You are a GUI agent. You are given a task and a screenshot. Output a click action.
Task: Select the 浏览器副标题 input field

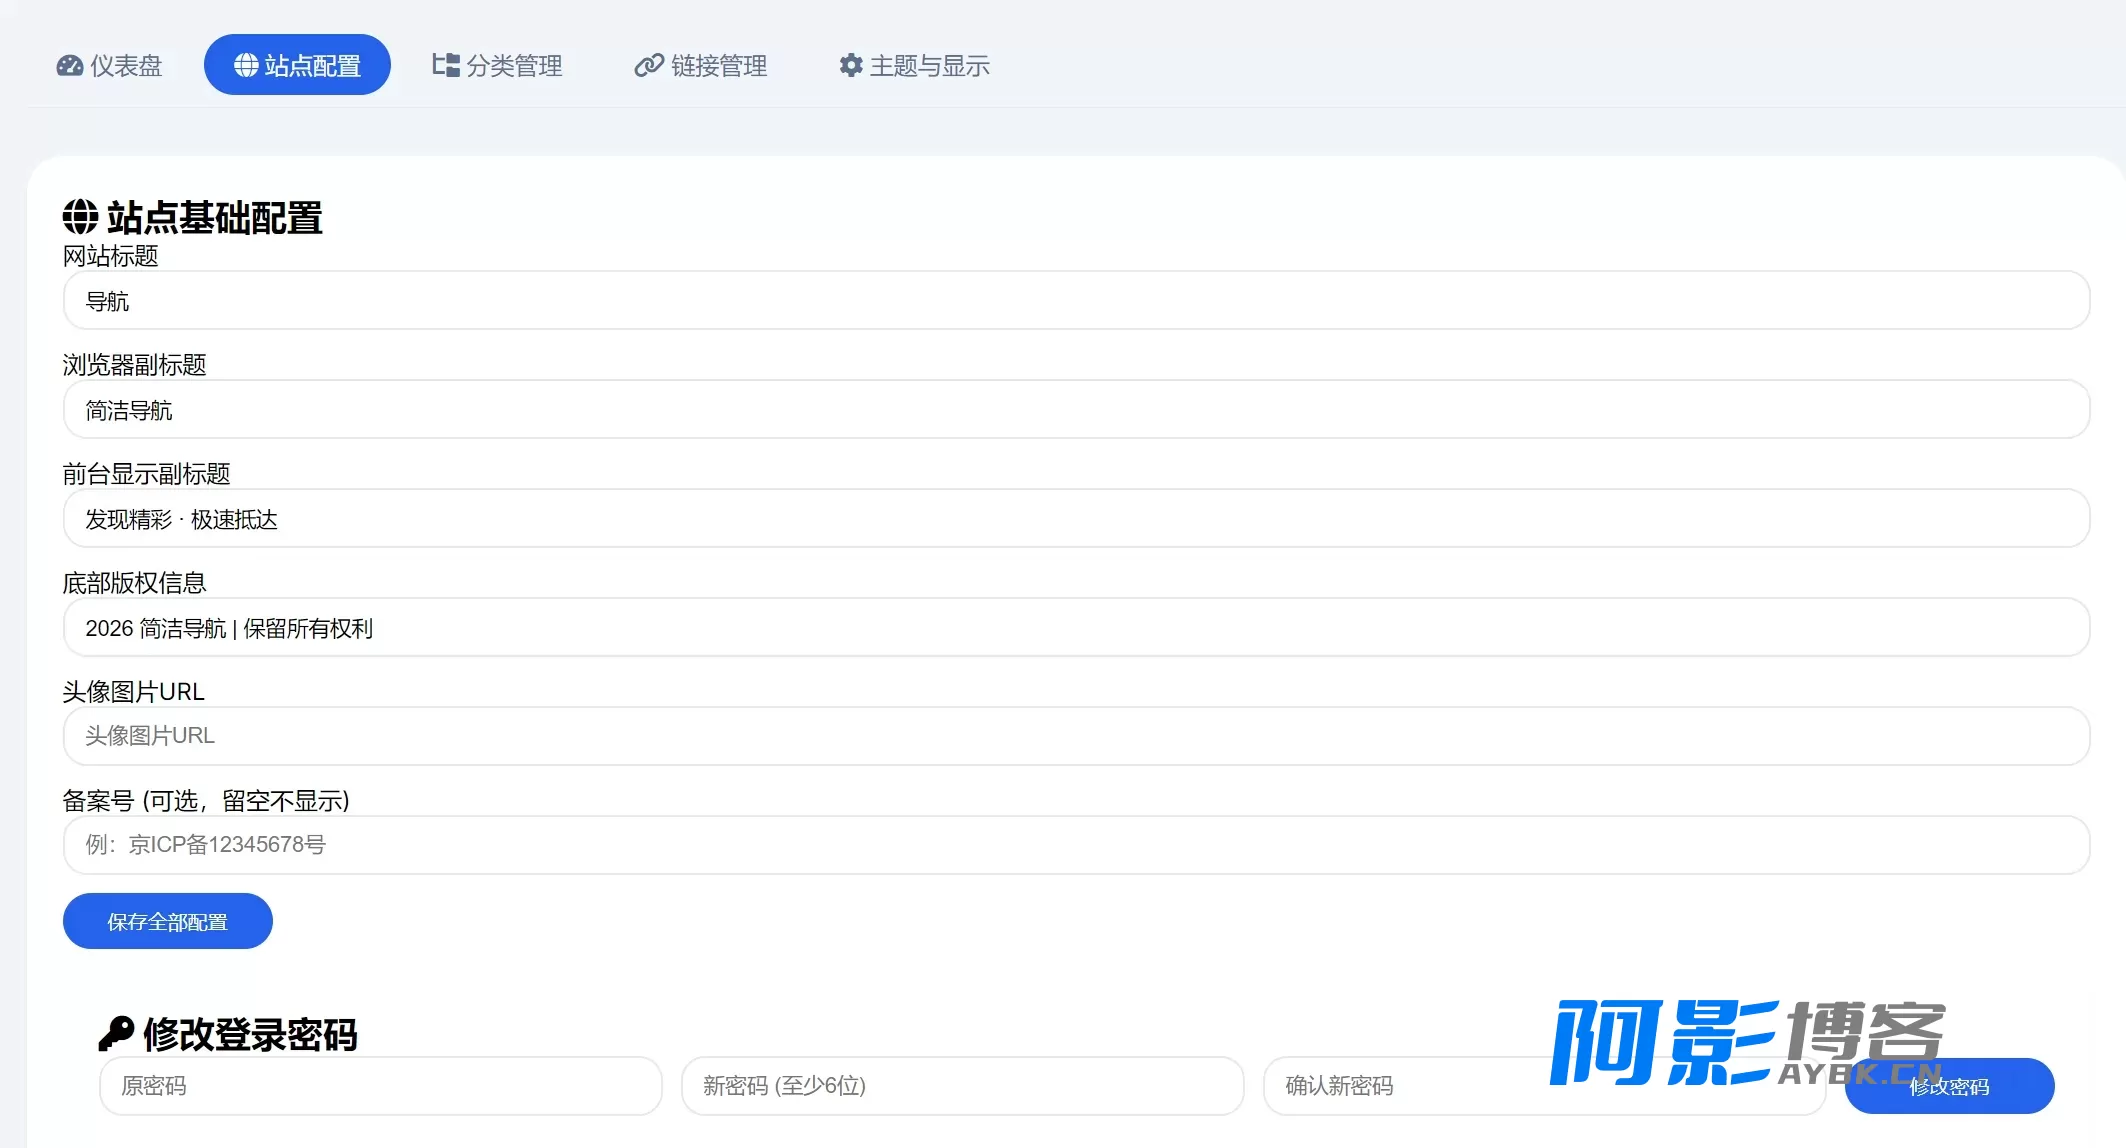coord(1076,409)
